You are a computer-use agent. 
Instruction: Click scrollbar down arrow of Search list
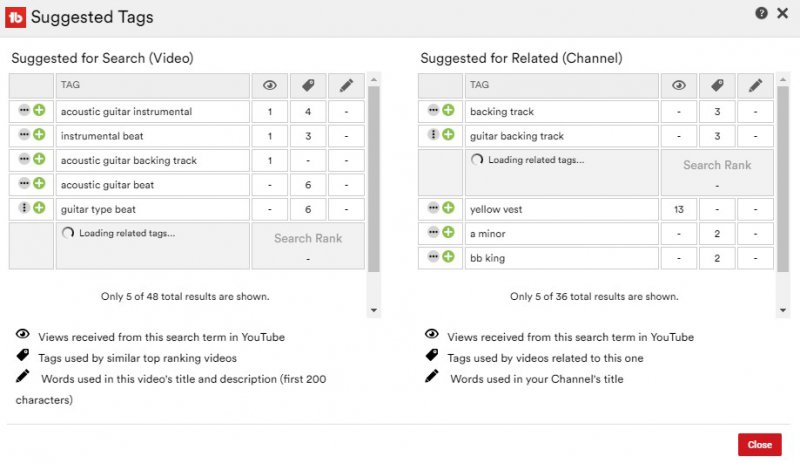(374, 310)
